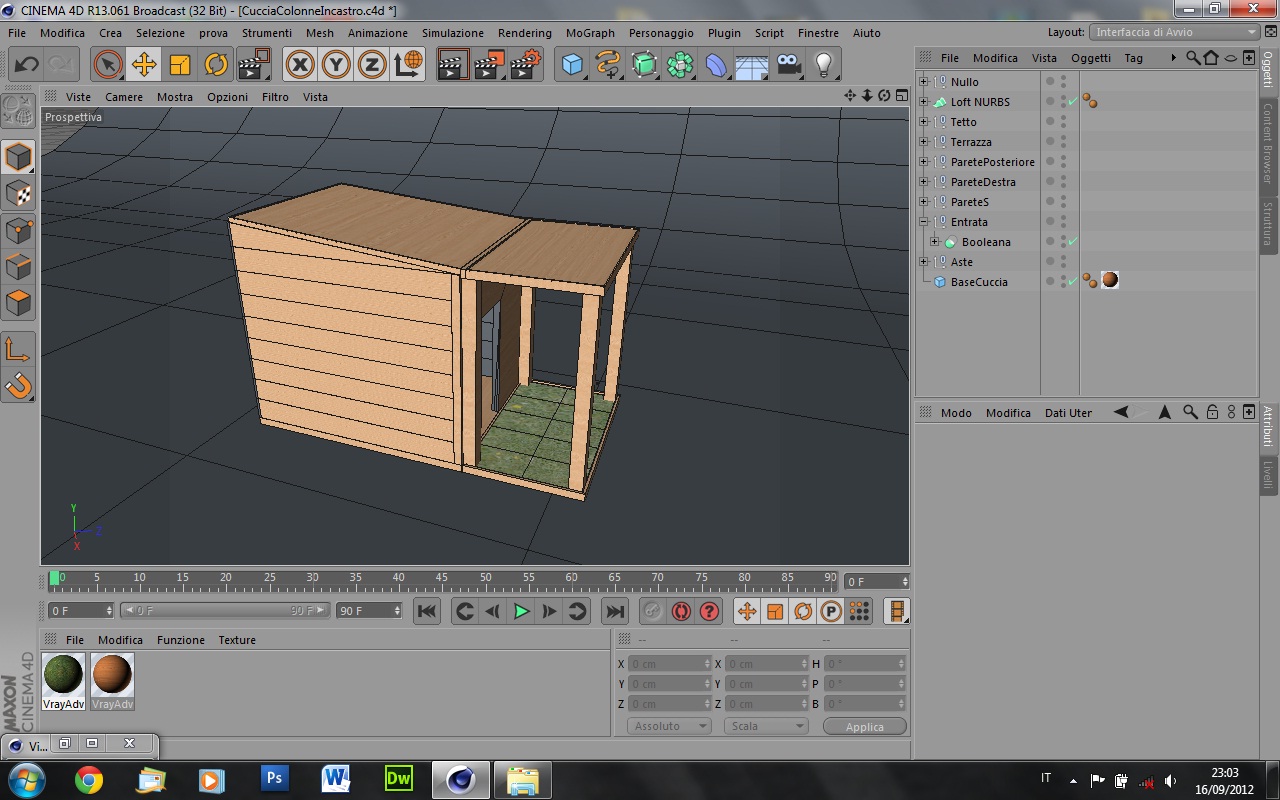Image resolution: width=1280 pixels, height=800 pixels.
Task: Add a Camera object from the toolbar
Action: coord(789,65)
